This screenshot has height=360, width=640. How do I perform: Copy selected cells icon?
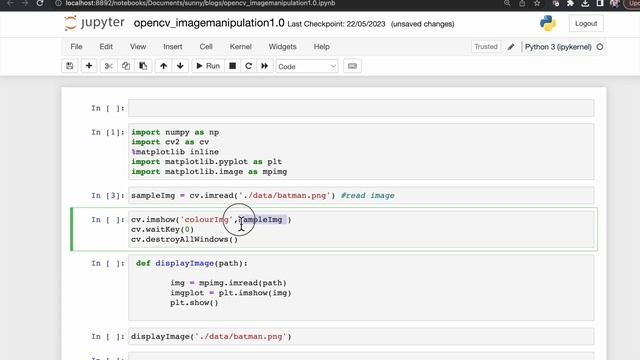pyautogui.click(x=126, y=66)
